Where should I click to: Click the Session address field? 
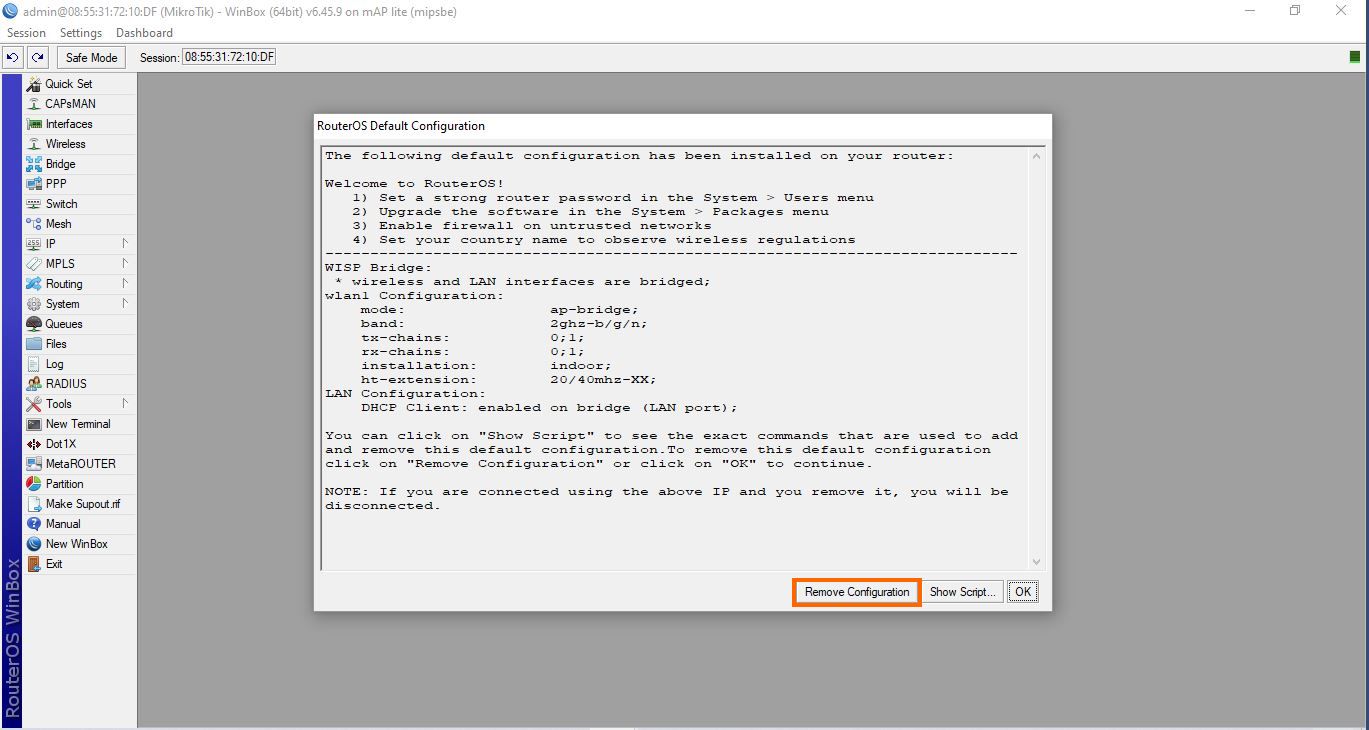point(228,58)
